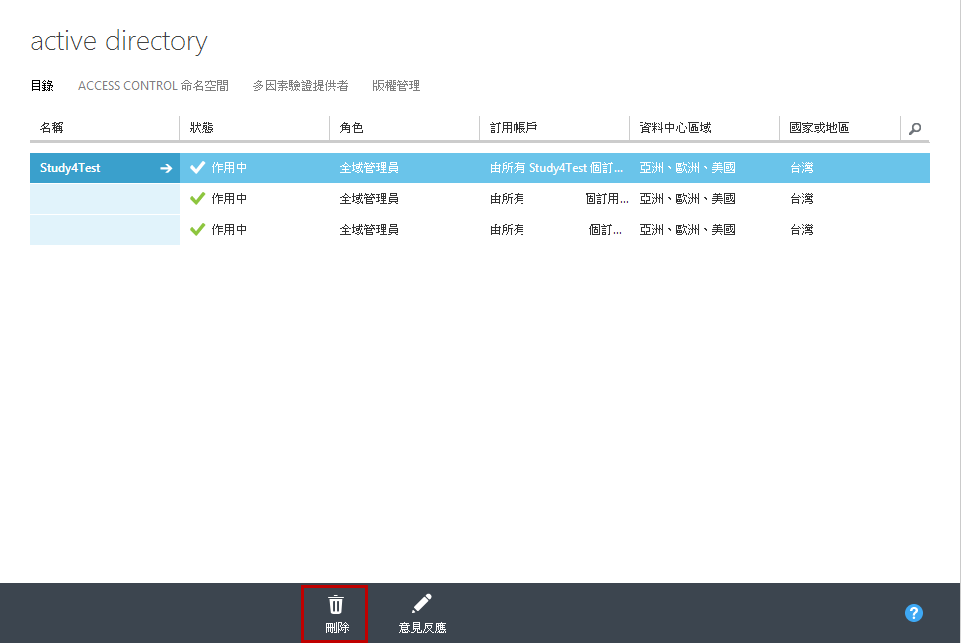Click the trash can delete icon
961x643 pixels.
[x=336, y=604]
